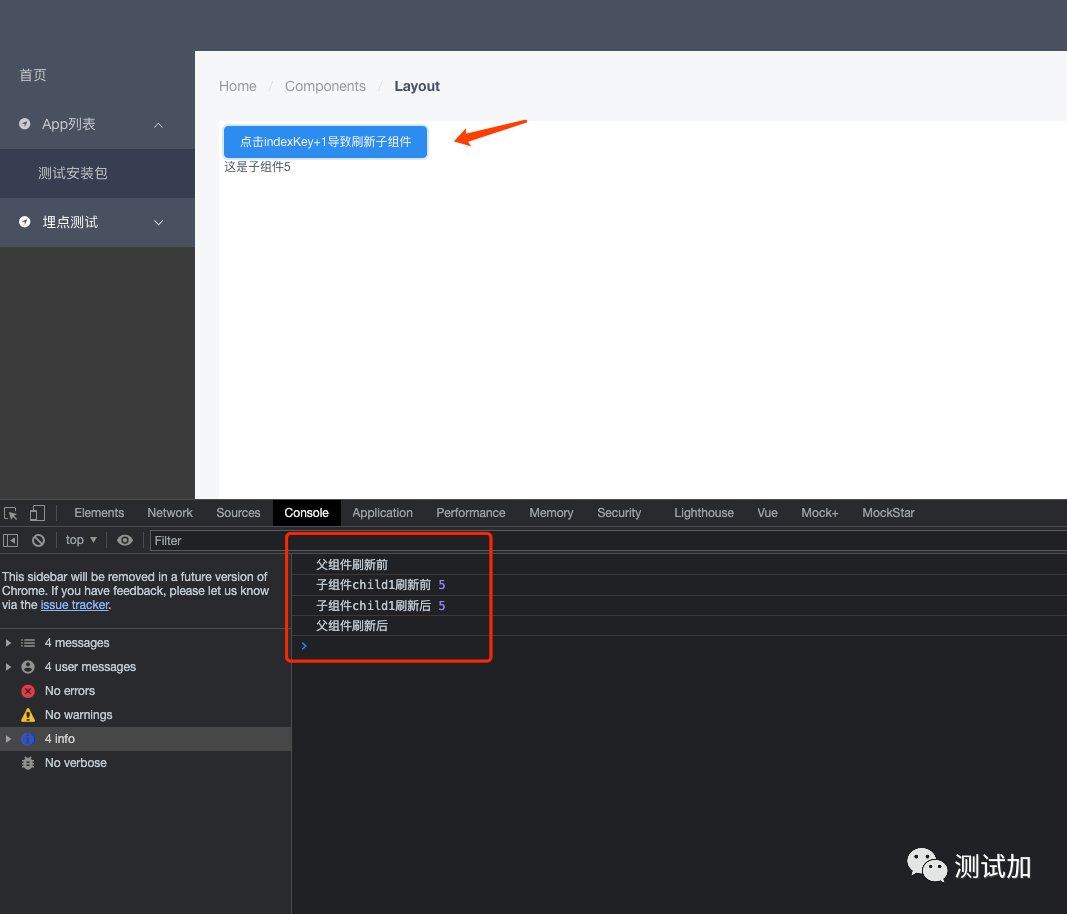This screenshot has height=914, width=1067.
Task: Collapse the App列表 sidebar menu
Action: point(158,125)
